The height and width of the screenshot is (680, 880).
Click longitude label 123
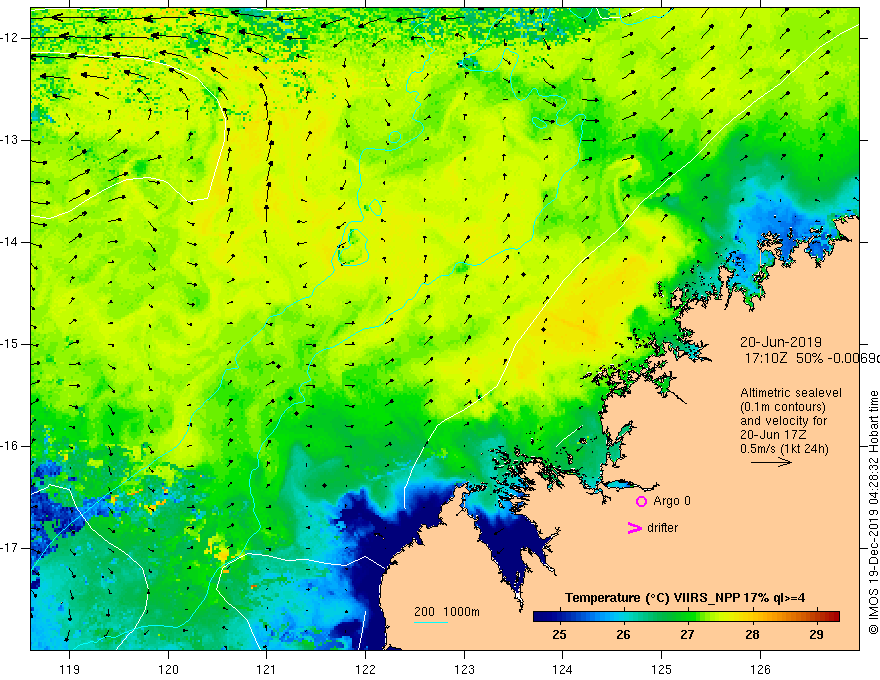pyautogui.click(x=464, y=669)
